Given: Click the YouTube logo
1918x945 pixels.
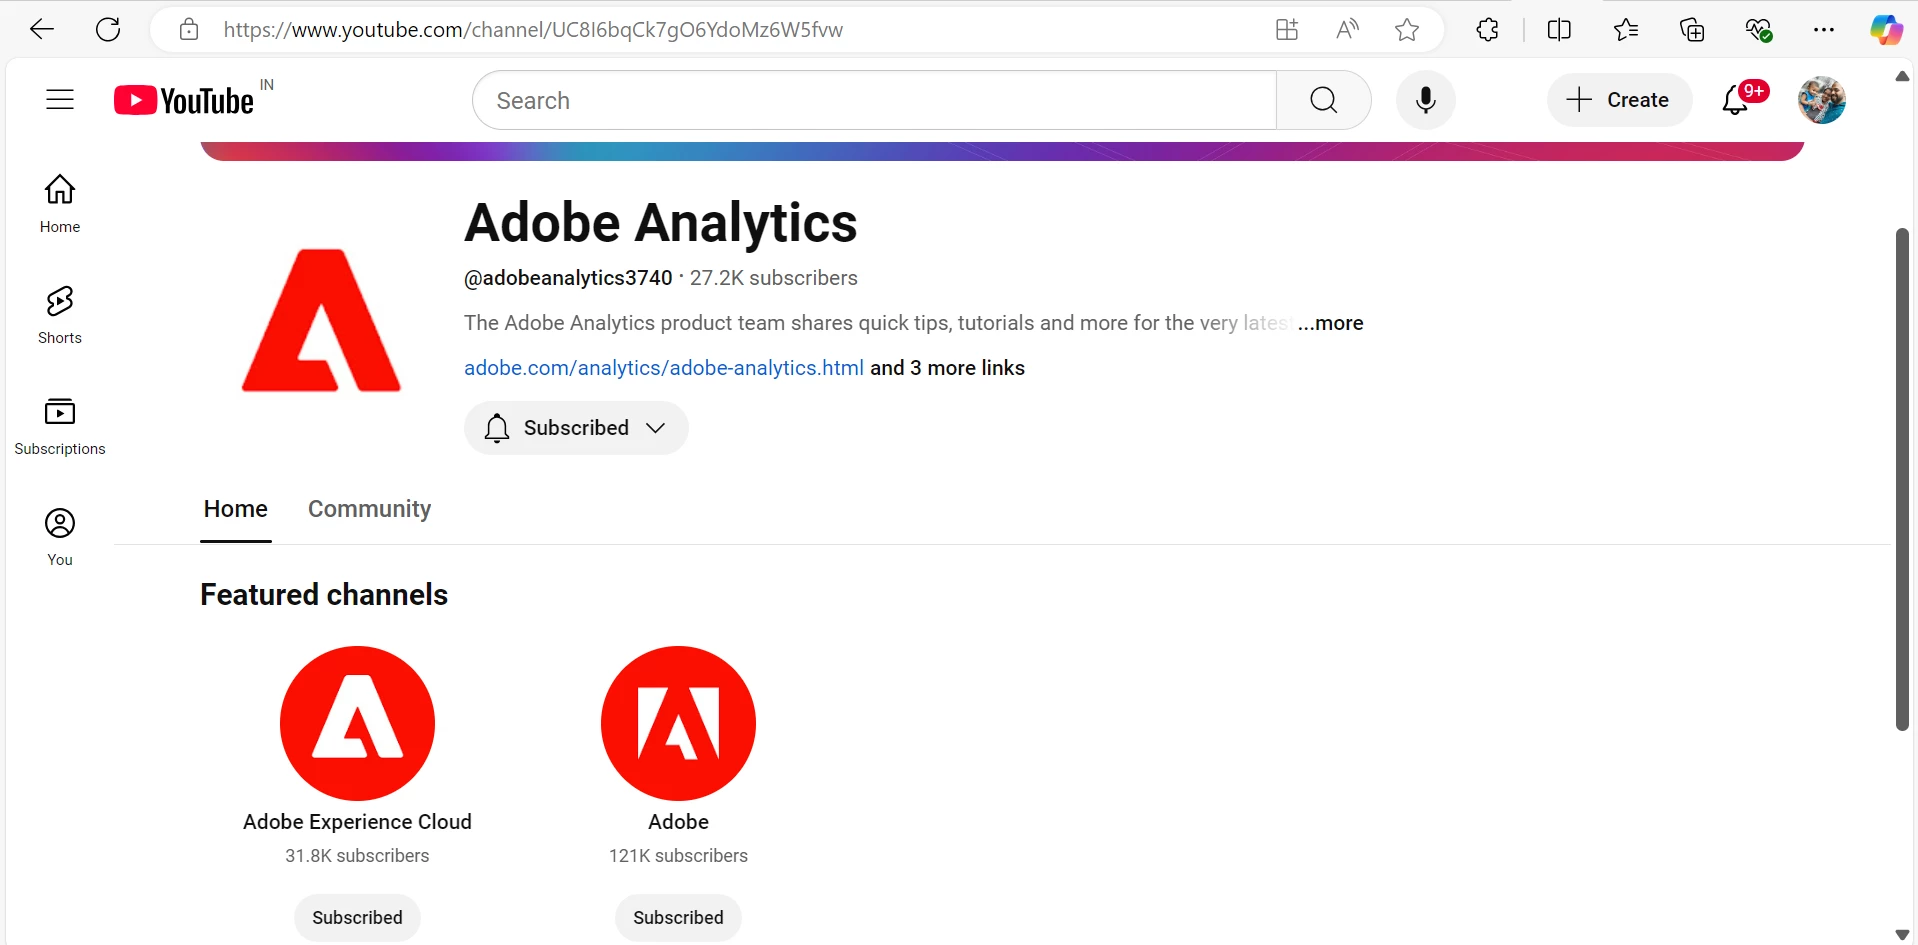Looking at the screenshot, I should pos(184,100).
